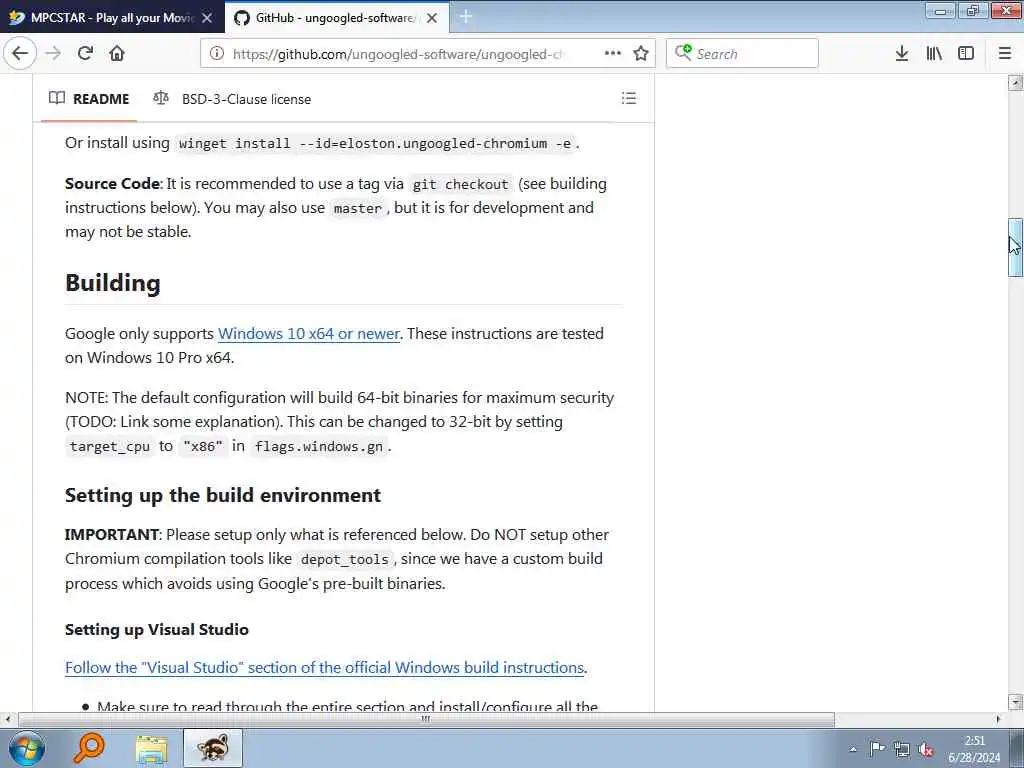Click the "x86" code text
1024x768 pixels.
click(203, 447)
